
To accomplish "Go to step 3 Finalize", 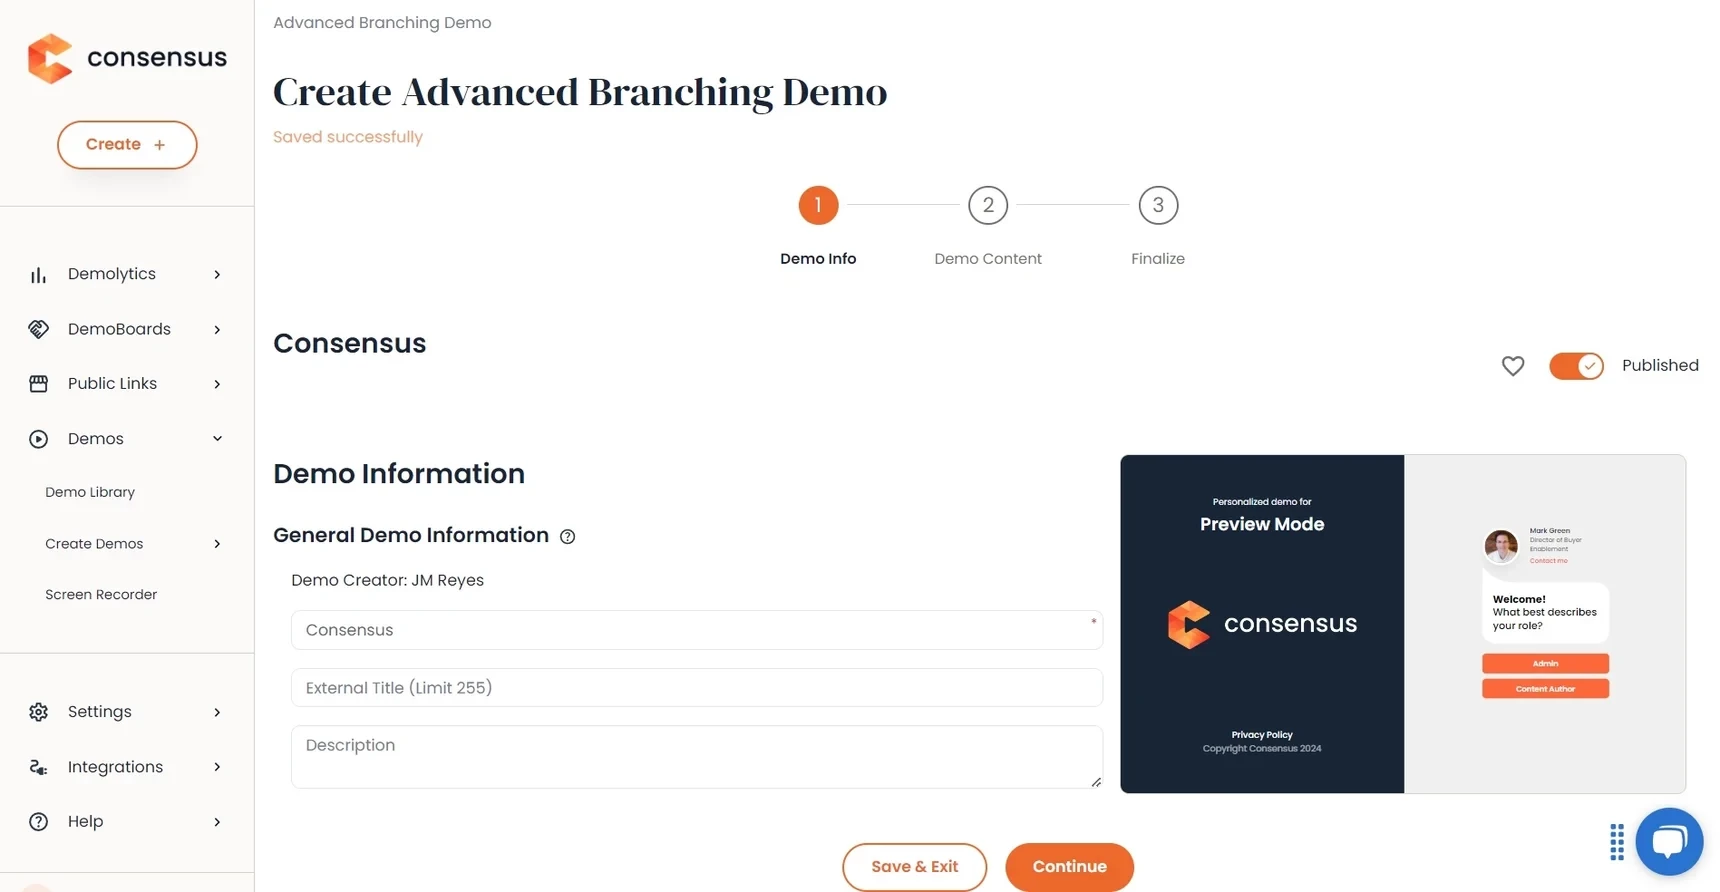I will (x=1158, y=205).
